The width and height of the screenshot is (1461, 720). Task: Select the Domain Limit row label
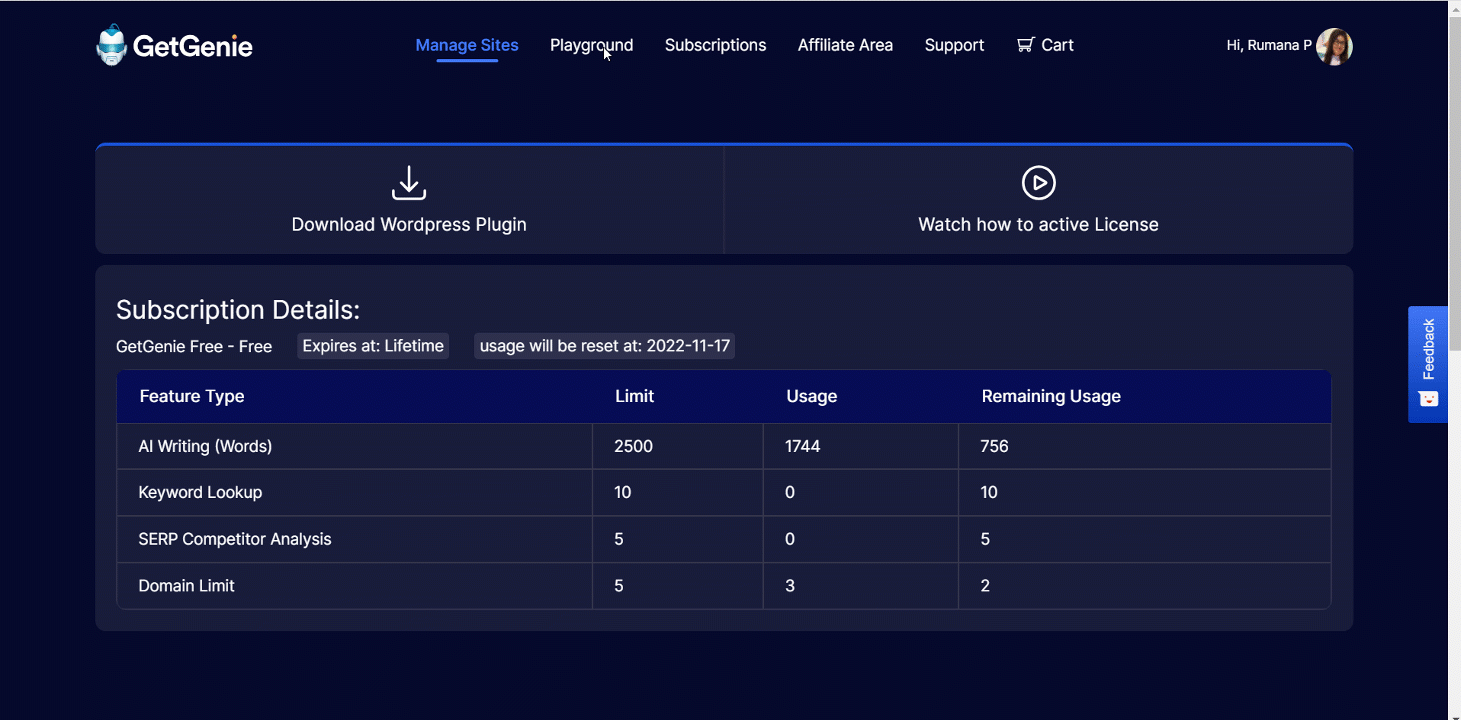186,585
